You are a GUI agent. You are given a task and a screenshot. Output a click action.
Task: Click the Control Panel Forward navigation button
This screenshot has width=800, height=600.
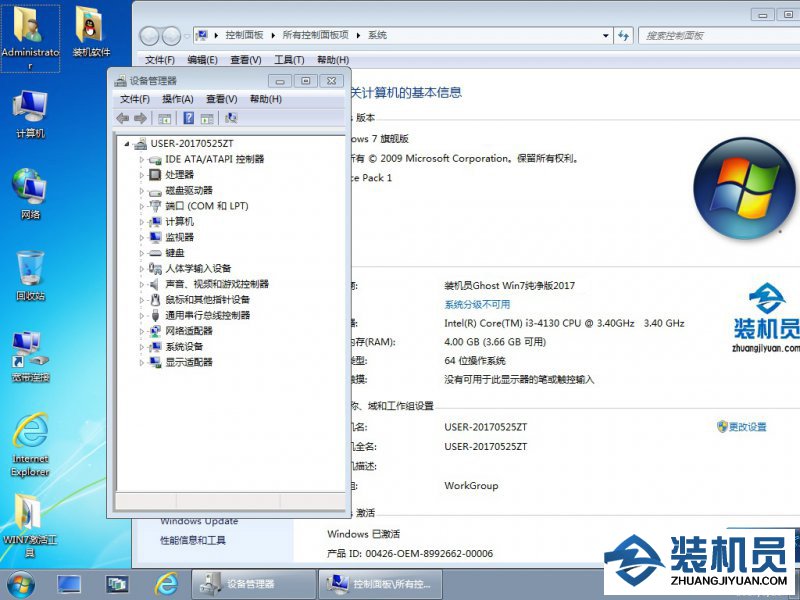pyautogui.click(x=171, y=36)
